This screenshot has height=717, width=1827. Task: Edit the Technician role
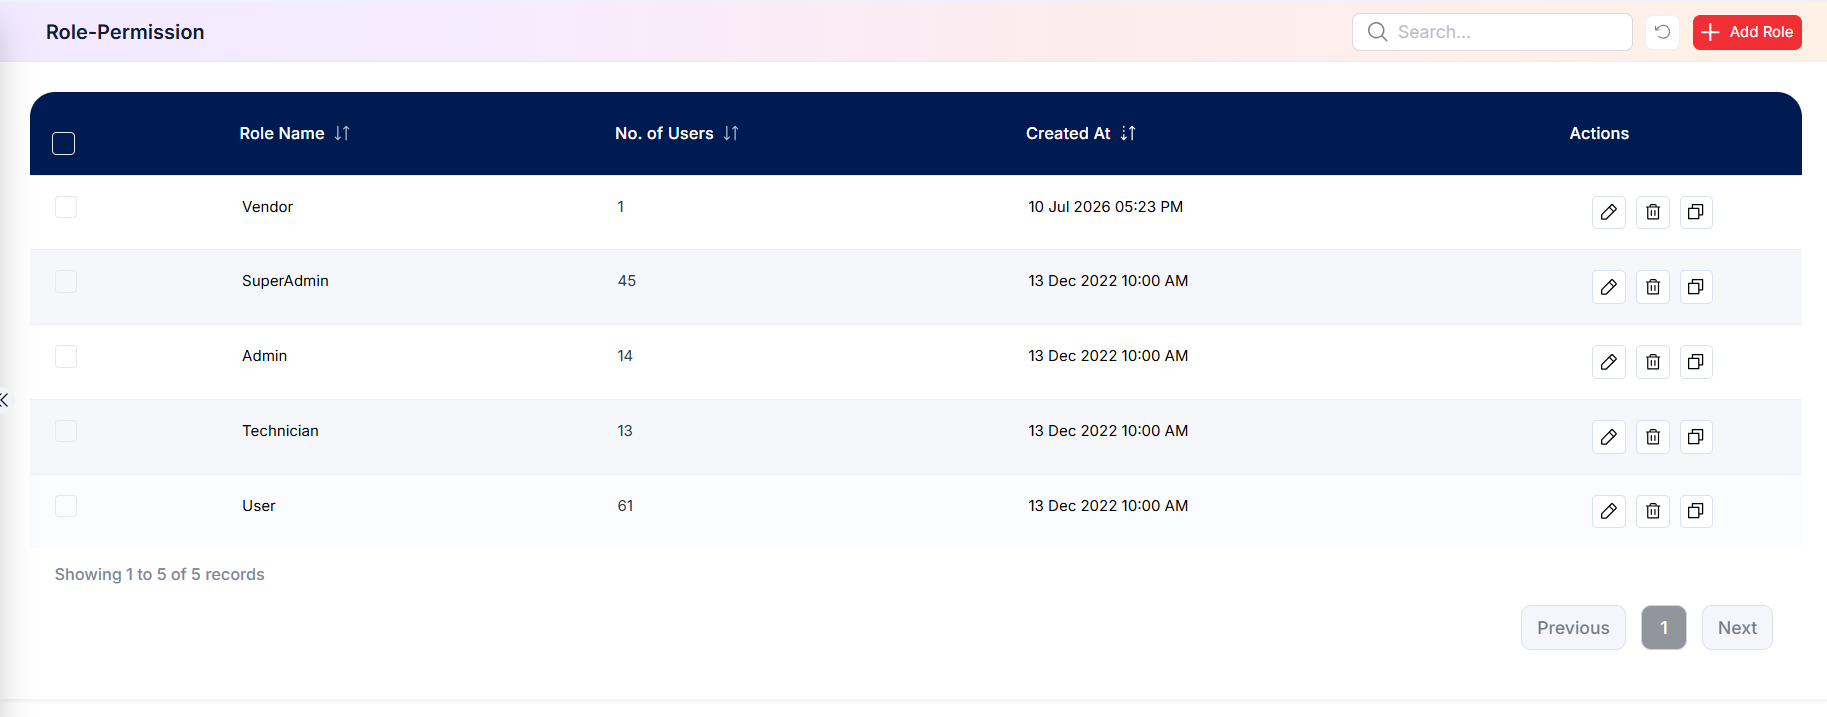(x=1608, y=437)
